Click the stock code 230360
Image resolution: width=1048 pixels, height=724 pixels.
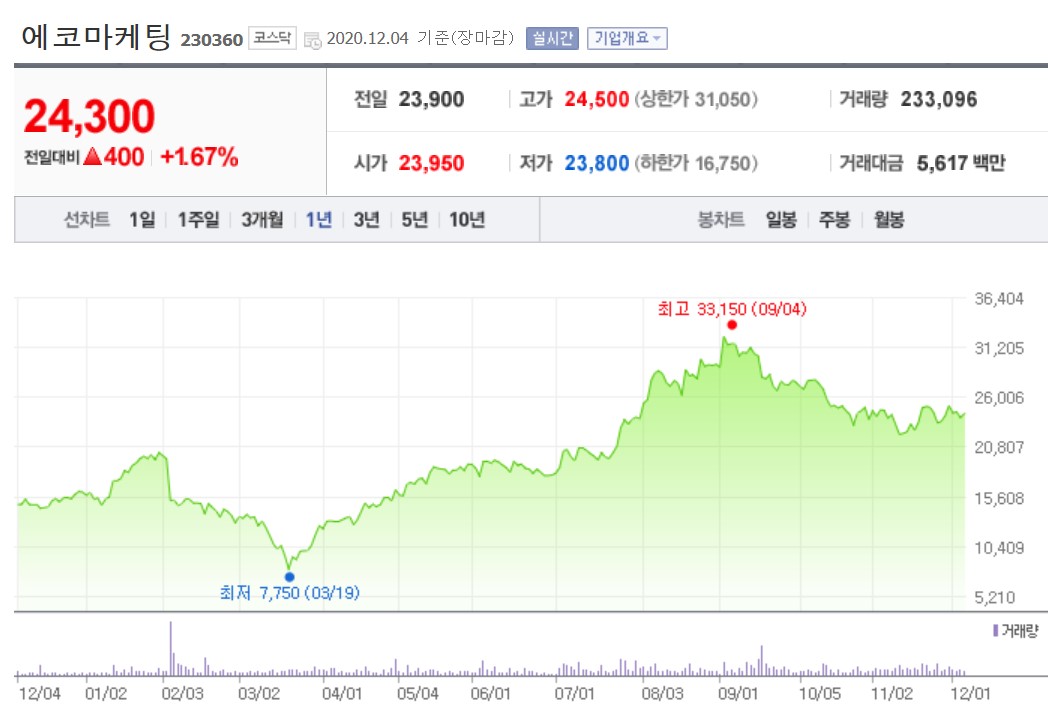(211, 40)
